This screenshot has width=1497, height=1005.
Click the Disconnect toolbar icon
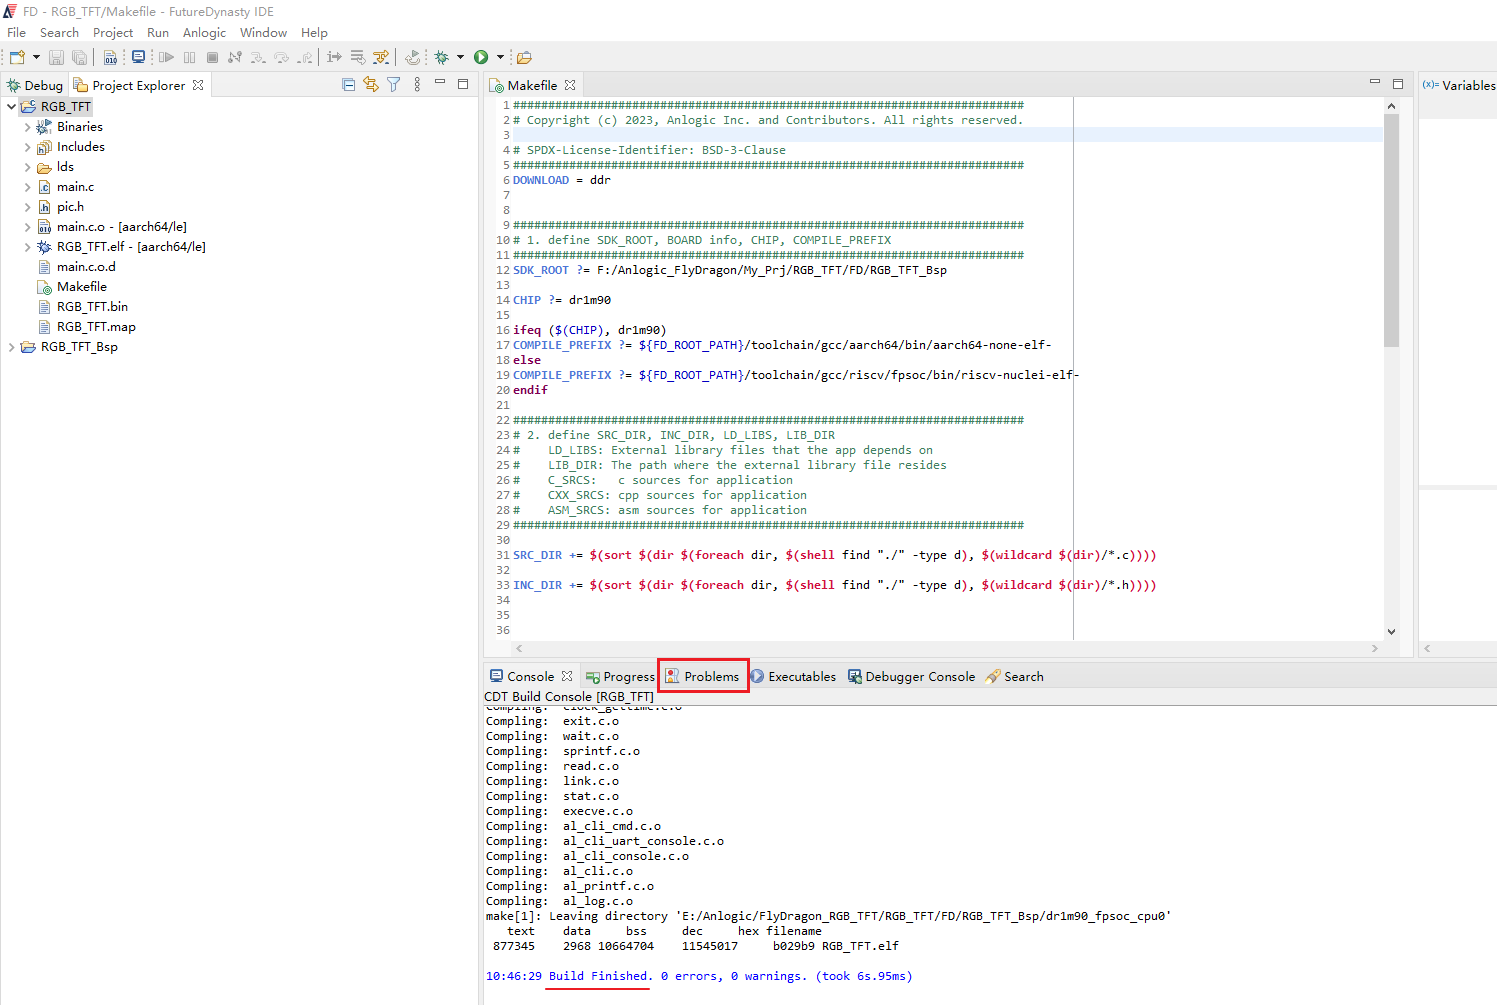[x=235, y=57]
